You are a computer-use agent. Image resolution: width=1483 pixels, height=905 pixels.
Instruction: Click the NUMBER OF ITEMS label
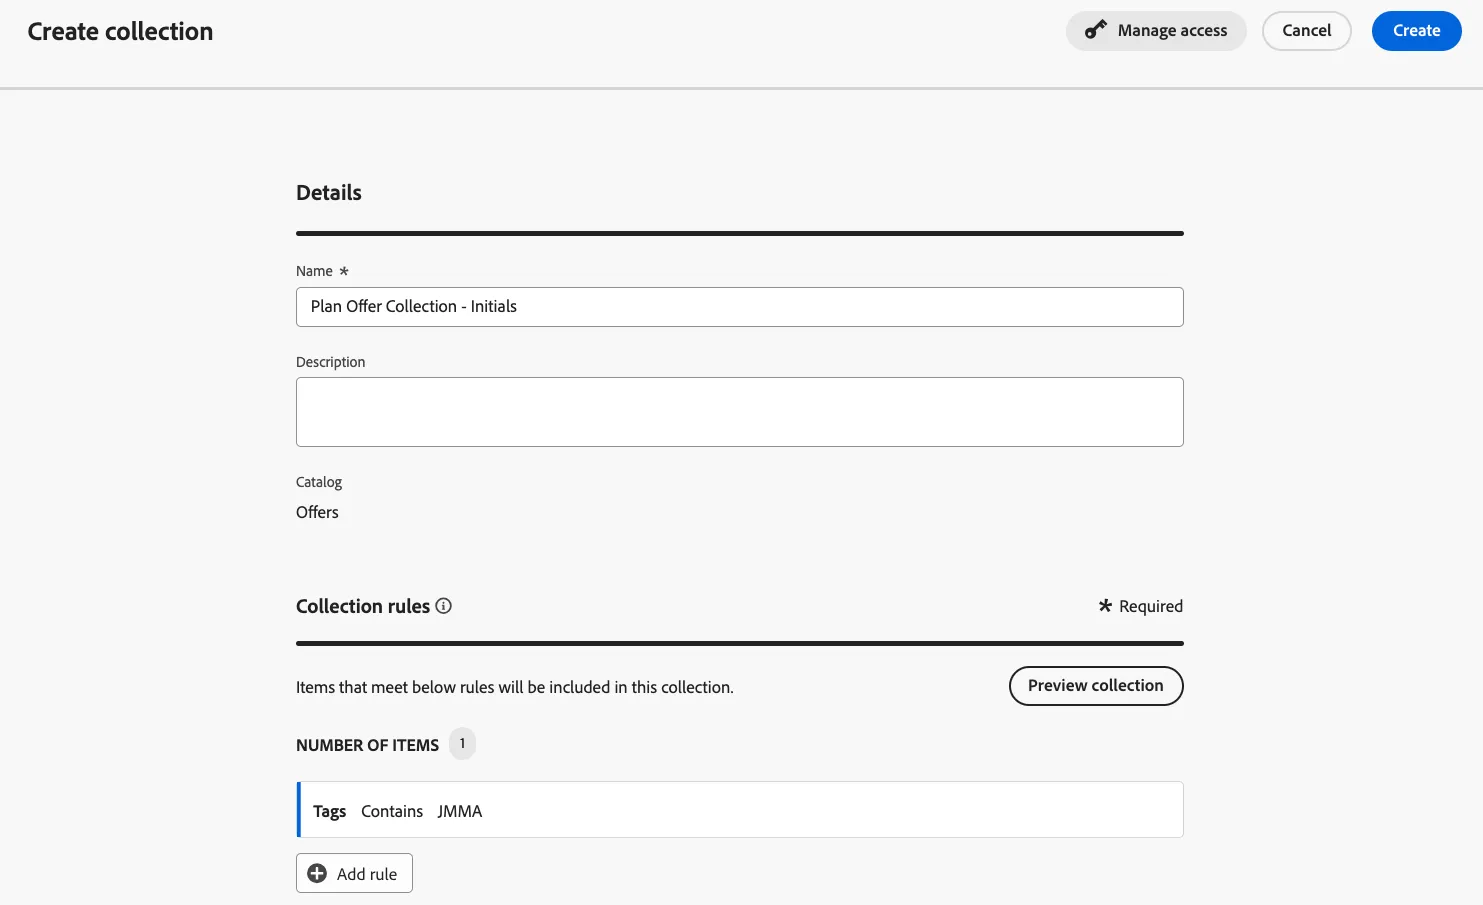pyautogui.click(x=367, y=745)
